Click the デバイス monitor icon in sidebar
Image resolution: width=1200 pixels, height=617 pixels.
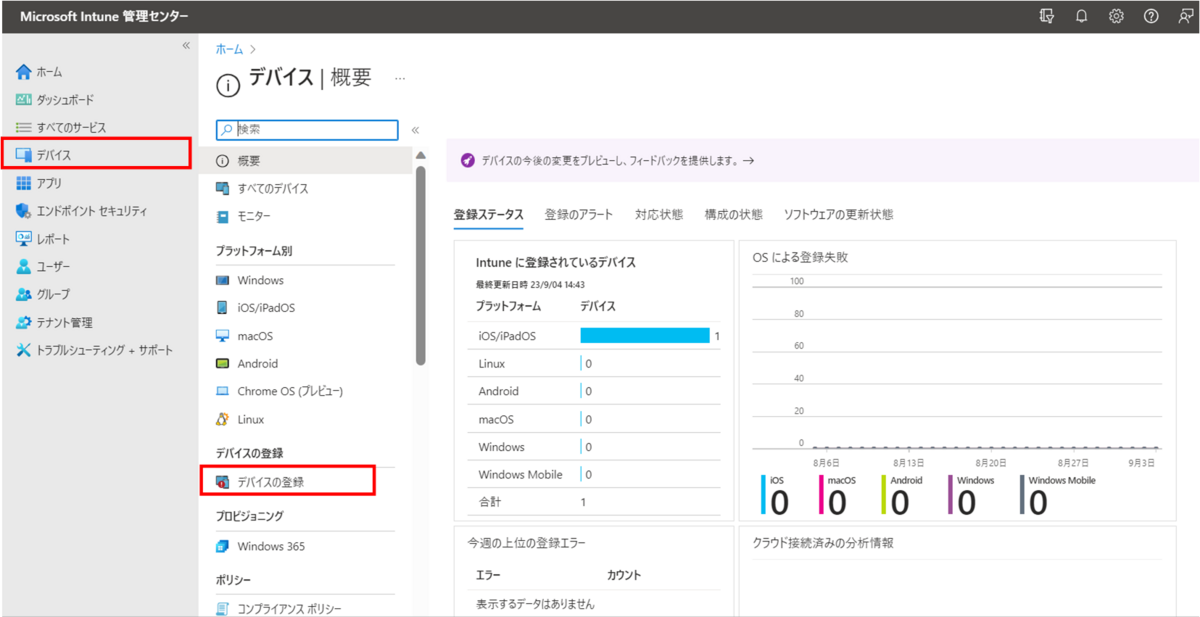[x=24, y=155]
